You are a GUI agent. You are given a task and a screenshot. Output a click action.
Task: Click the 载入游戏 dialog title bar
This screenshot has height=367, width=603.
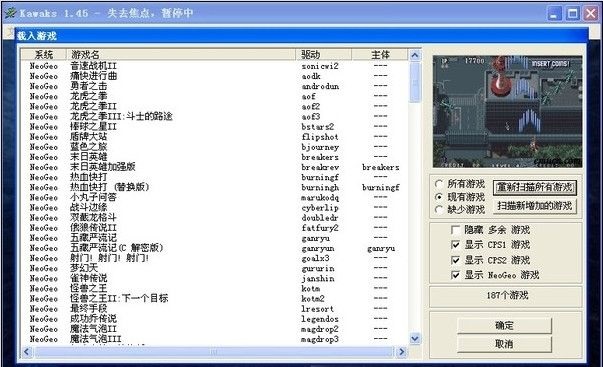pos(301,36)
